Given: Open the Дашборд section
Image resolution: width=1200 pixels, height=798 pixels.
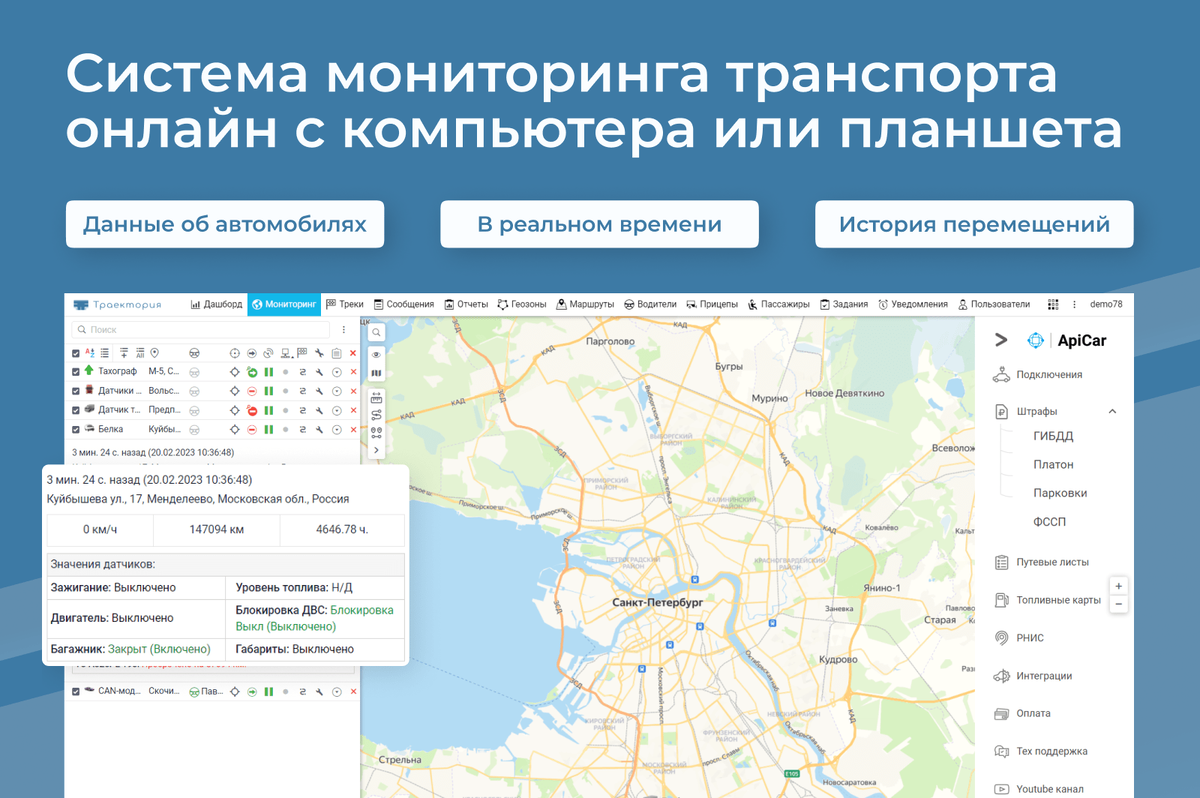Looking at the screenshot, I should click(224, 303).
